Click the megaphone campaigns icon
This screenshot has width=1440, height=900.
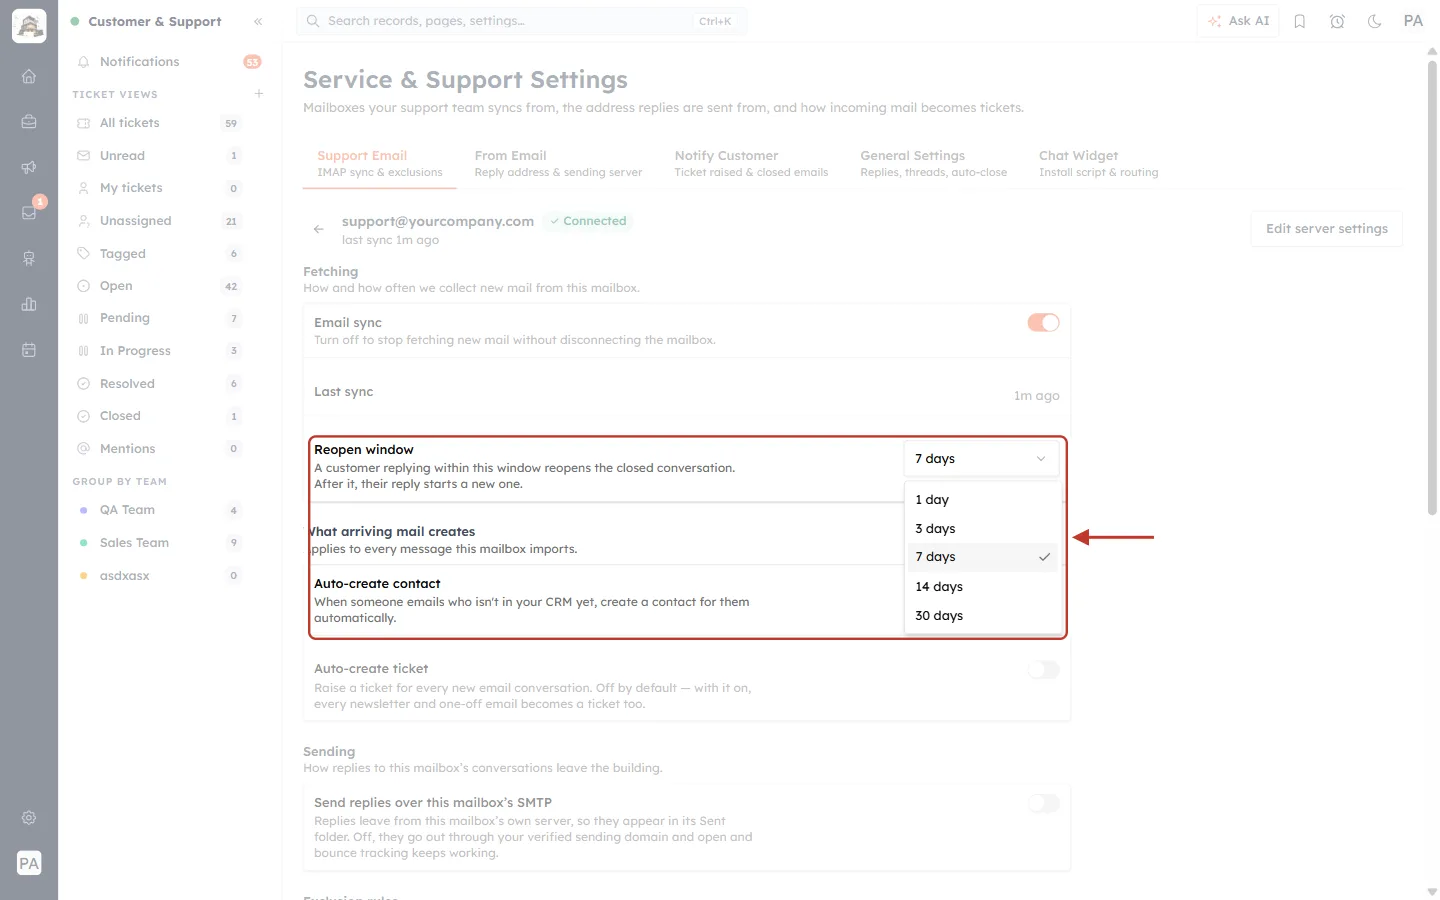click(x=29, y=167)
